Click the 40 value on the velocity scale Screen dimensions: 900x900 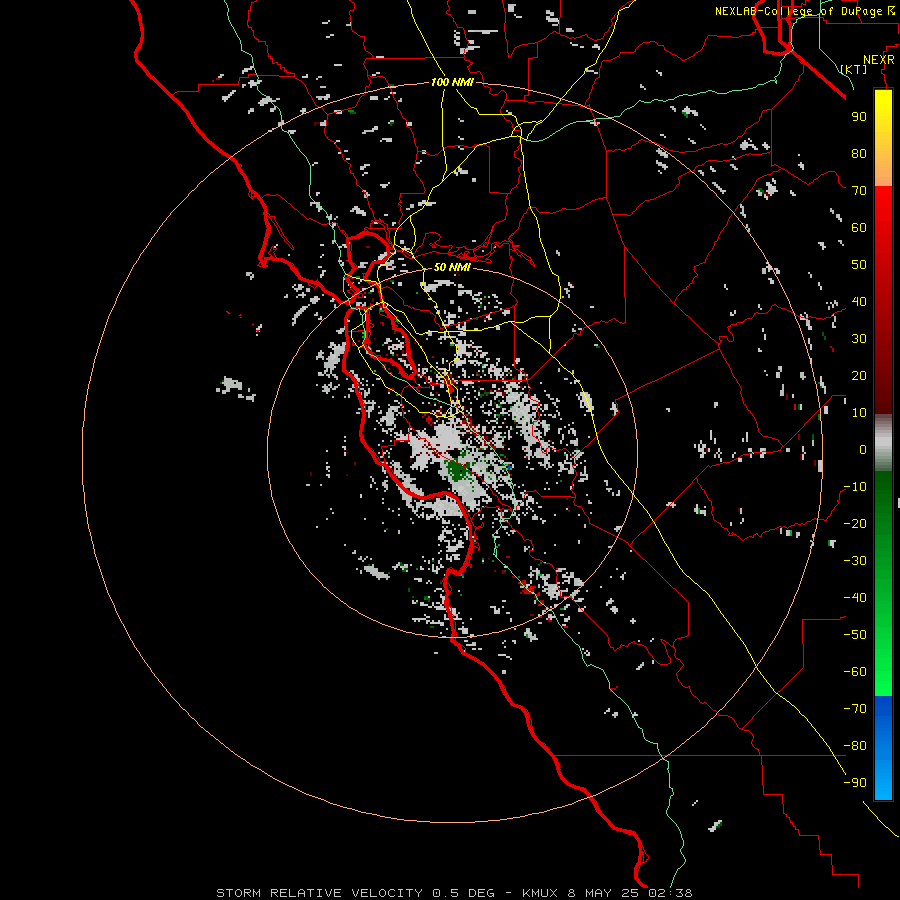click(859, 301)
